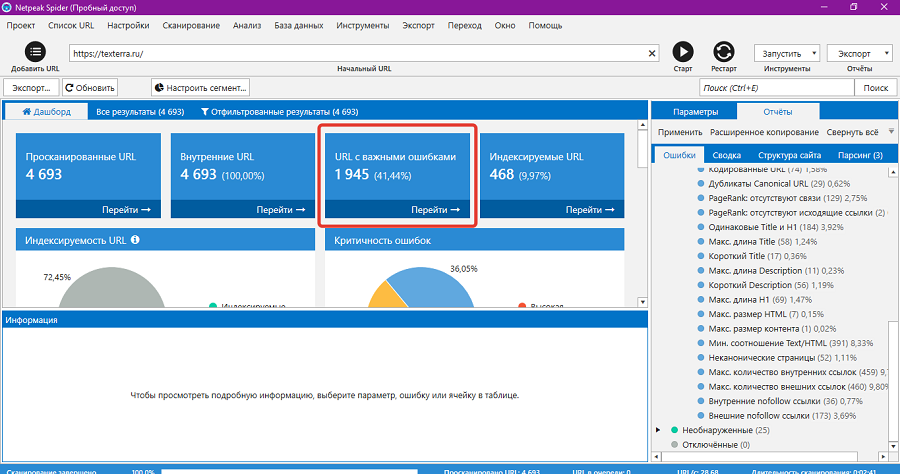Image resolution: width=900 pixels, height=474 pixels.
Task: Click the Рестарт refresh icon
Action: point(723,52)
